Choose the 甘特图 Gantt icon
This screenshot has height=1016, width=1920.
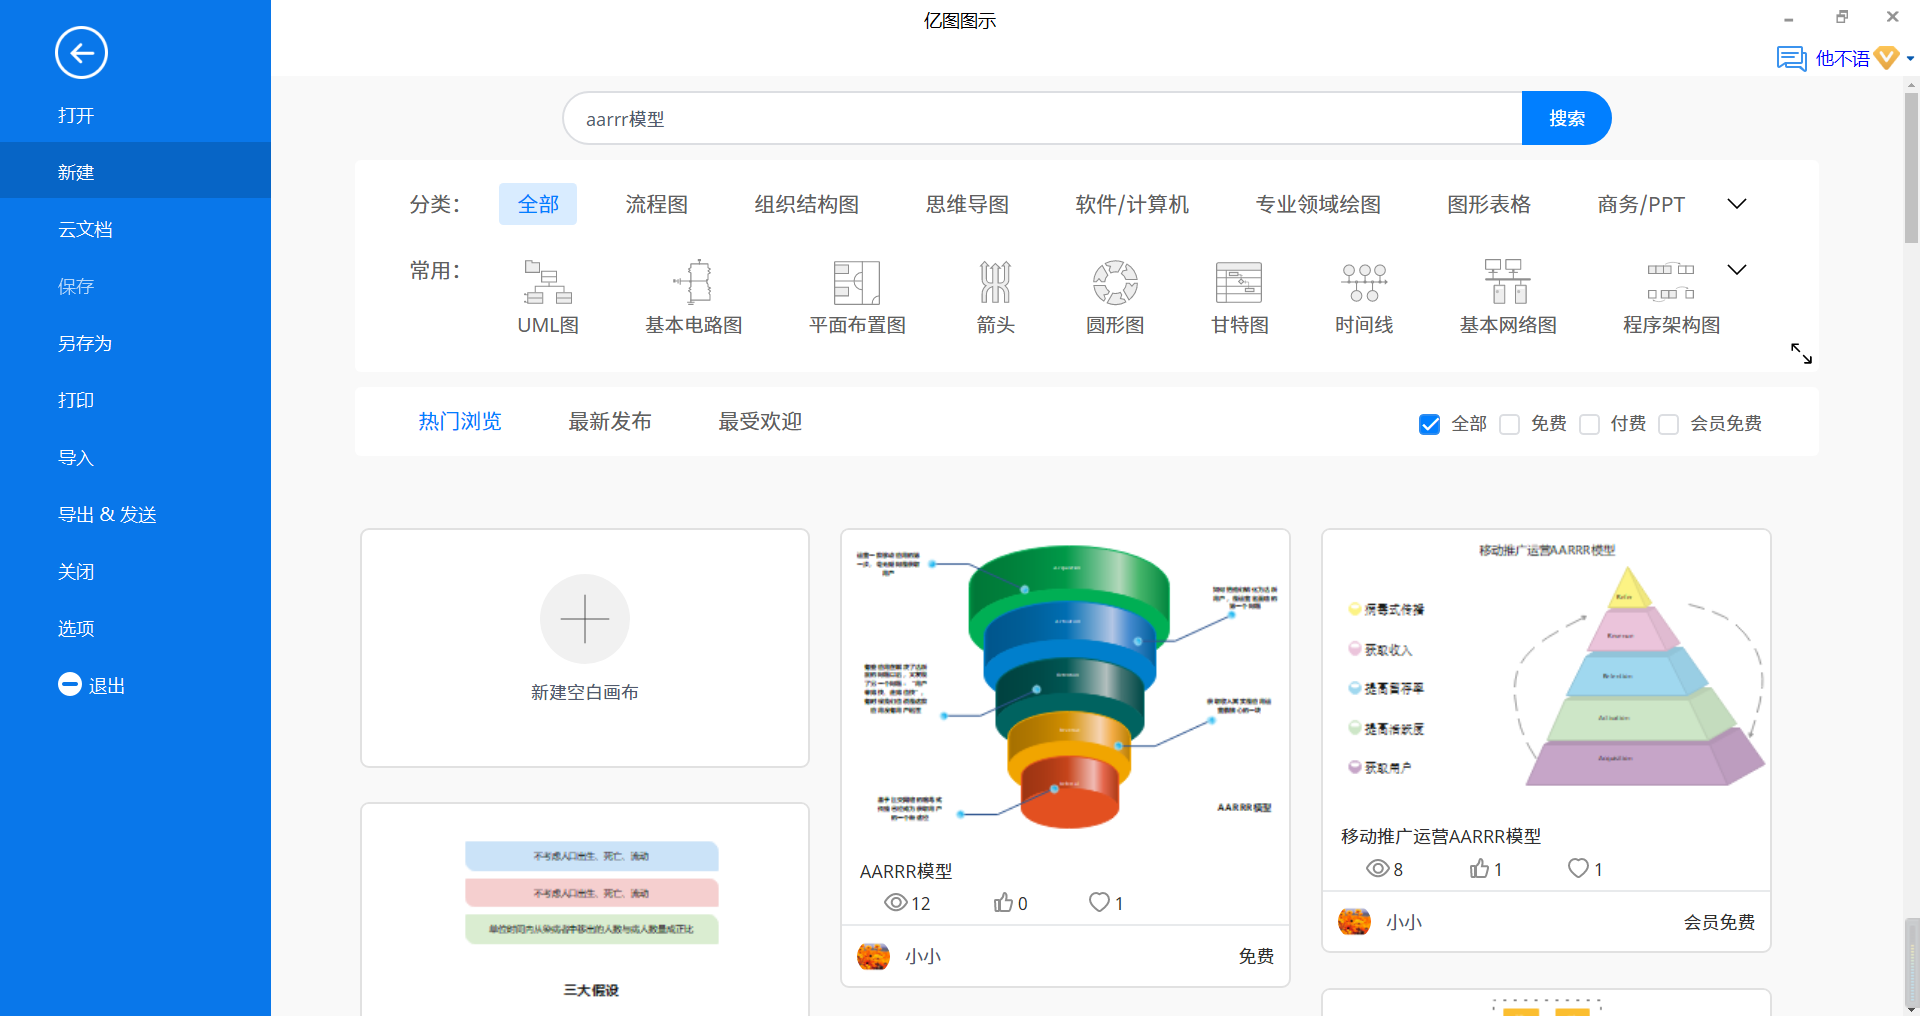click(x=1239, y=282)
